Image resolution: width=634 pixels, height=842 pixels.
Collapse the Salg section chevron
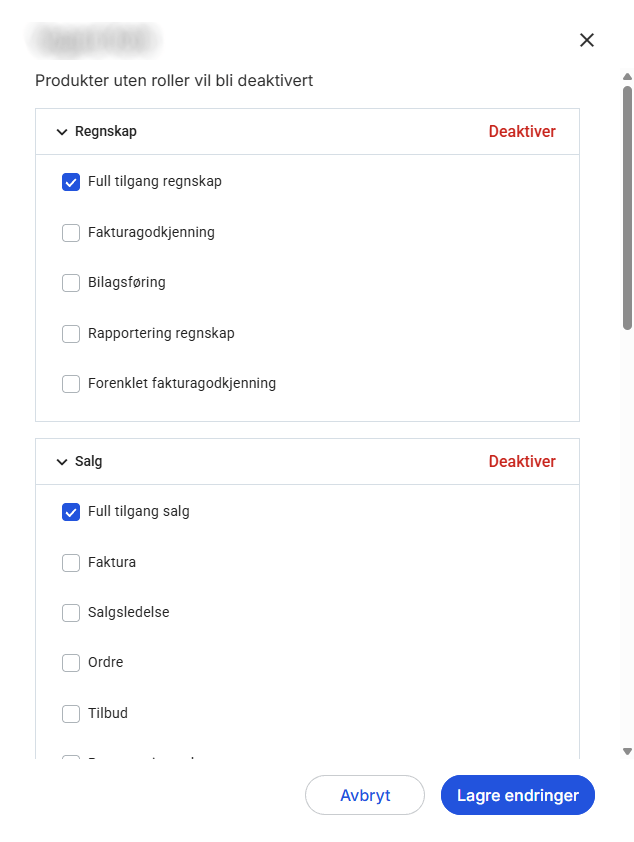(62, 462)
